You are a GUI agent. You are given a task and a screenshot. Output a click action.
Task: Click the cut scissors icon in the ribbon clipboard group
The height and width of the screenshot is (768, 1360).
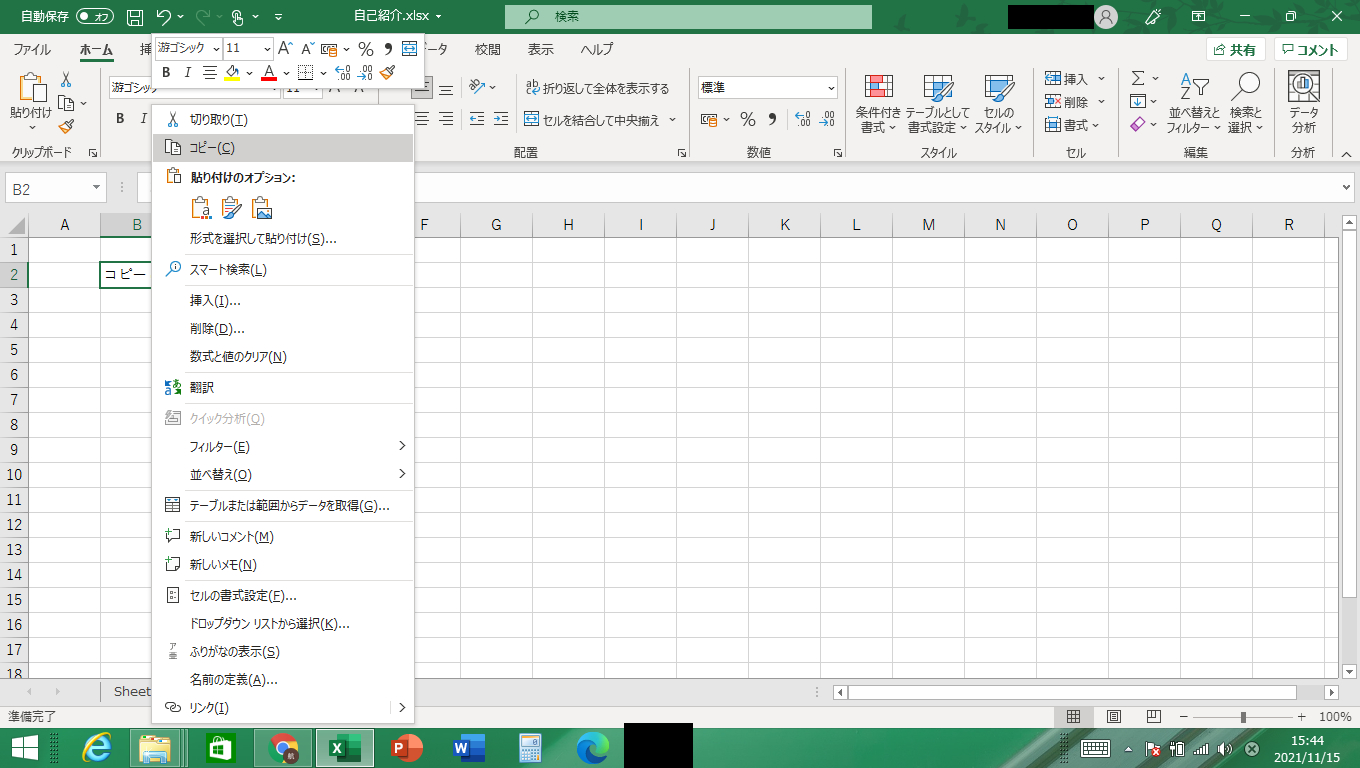coord(66,79)
